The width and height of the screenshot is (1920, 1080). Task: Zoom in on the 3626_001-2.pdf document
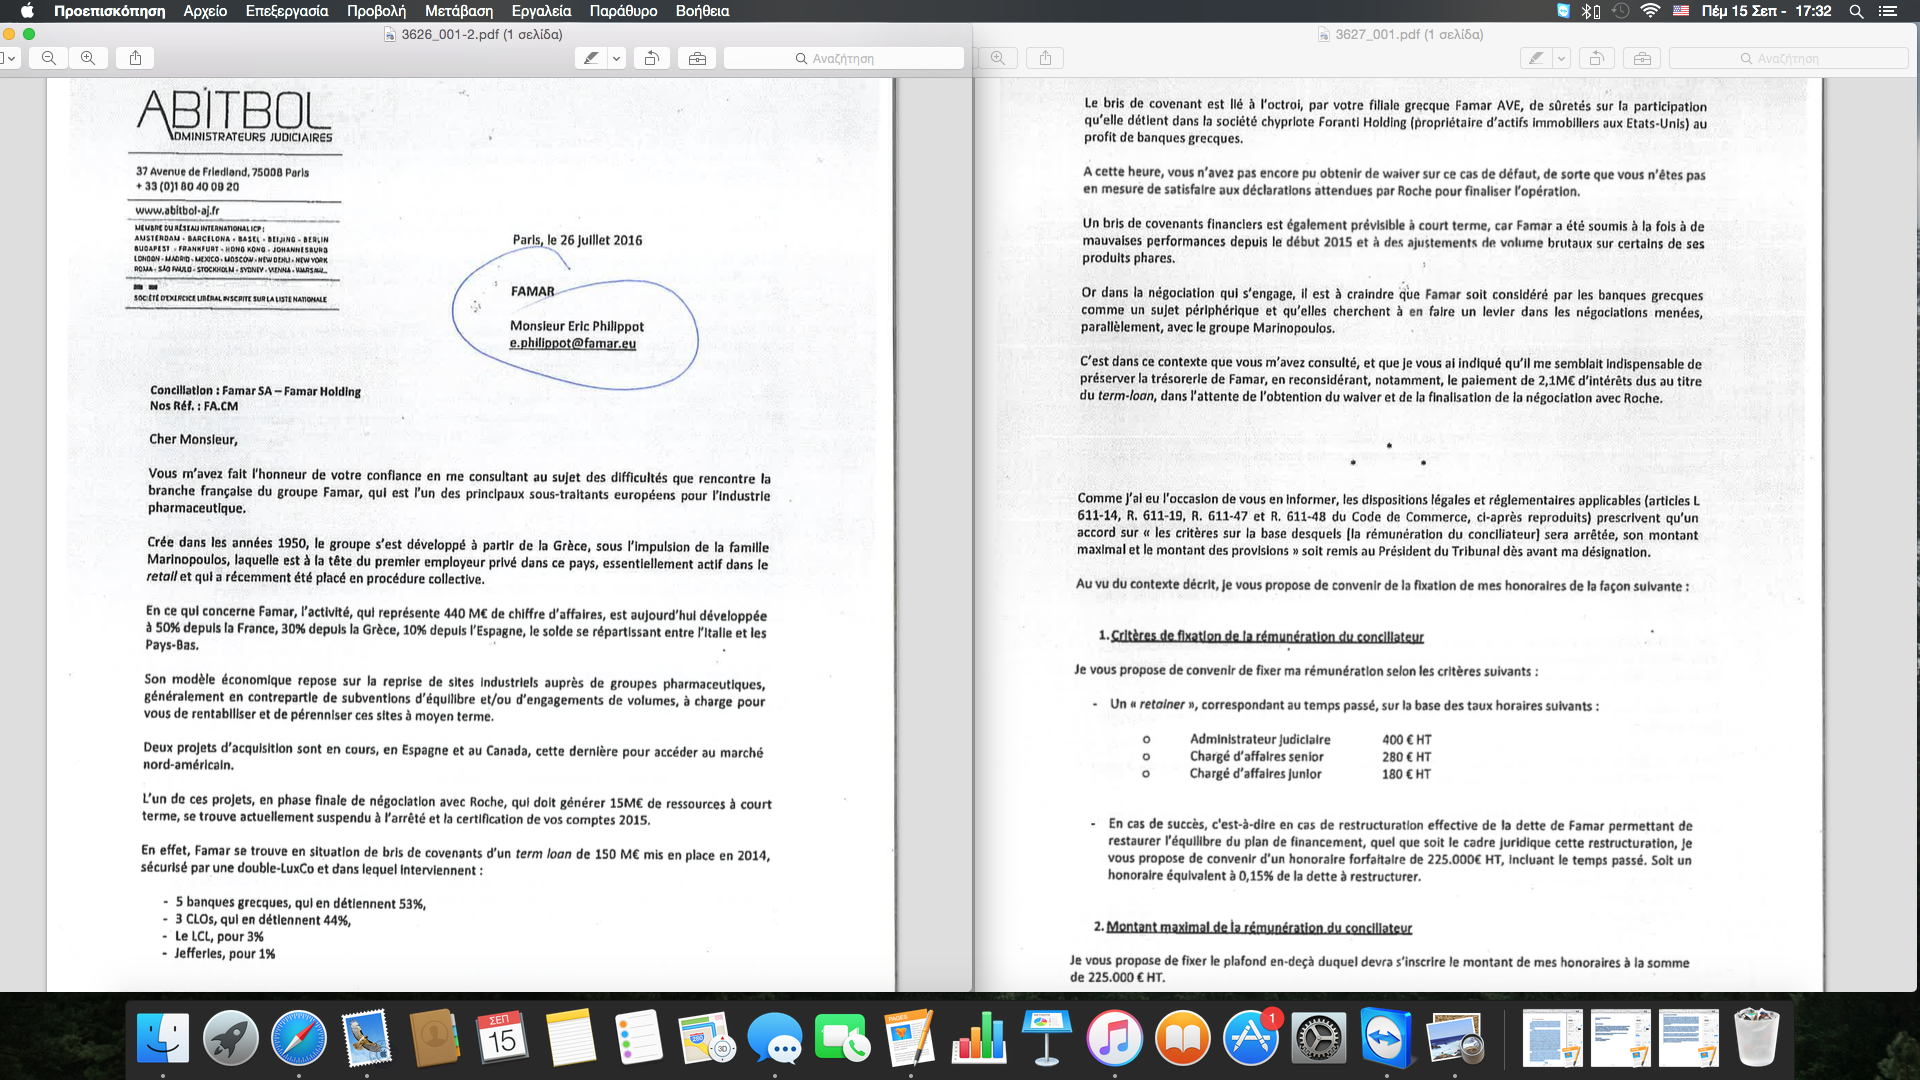88,58
